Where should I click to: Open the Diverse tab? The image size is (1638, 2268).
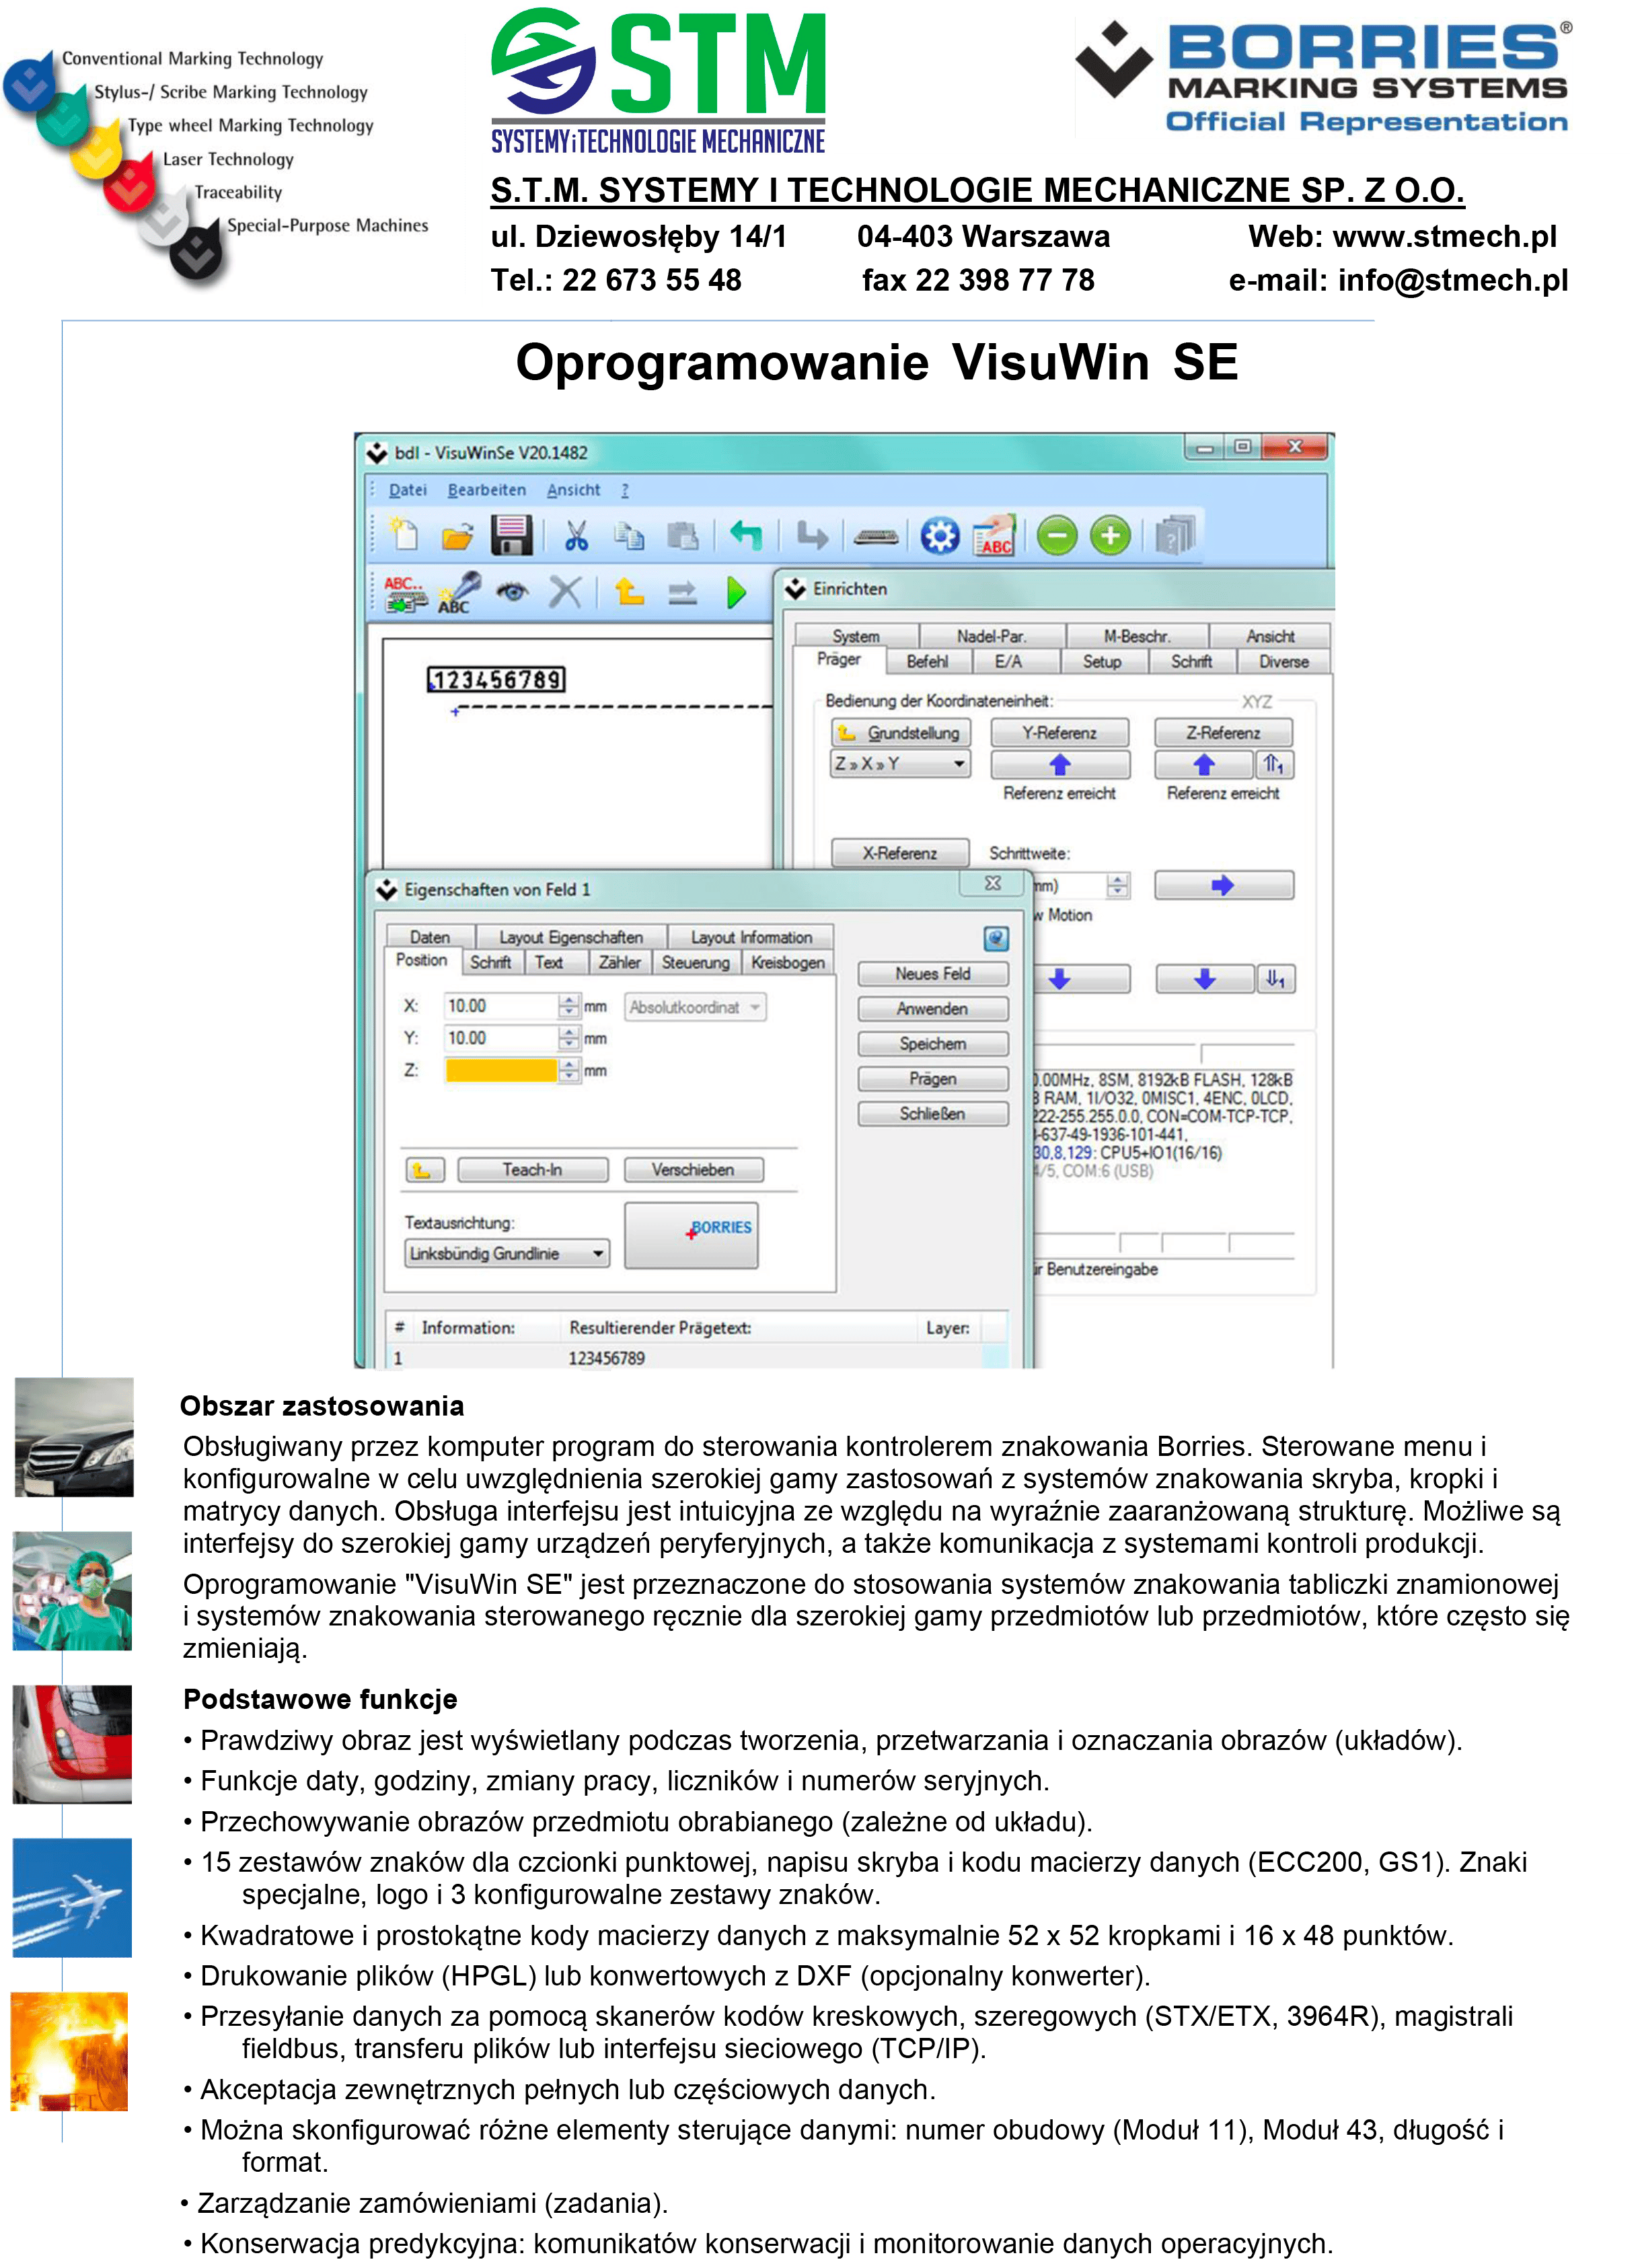tap(1283, 661)
